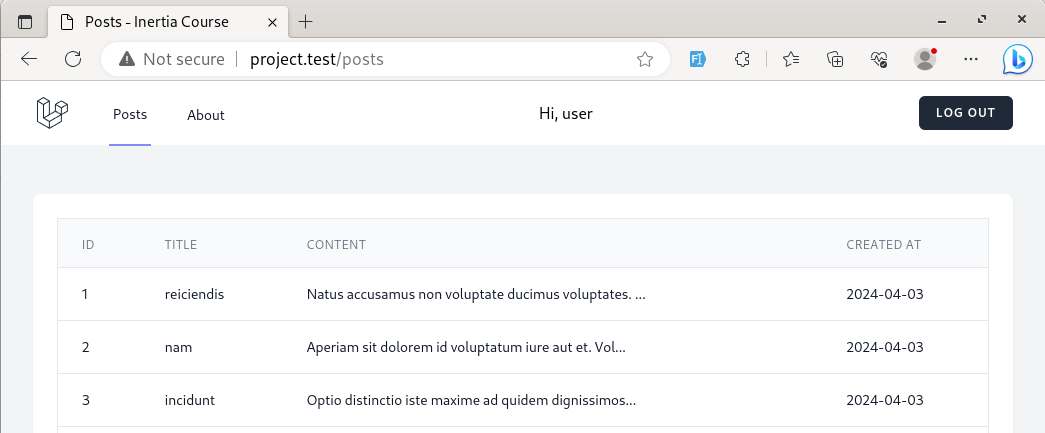This screenshot has width=1045, height=433.
Task: Open the Settings and more menu
Action: coord(971,59)
